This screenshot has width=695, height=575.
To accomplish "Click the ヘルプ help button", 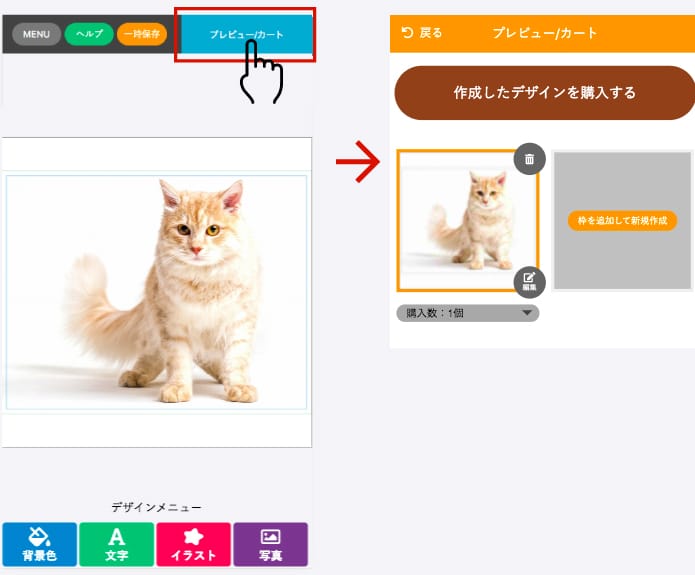I will click(89, 34).
